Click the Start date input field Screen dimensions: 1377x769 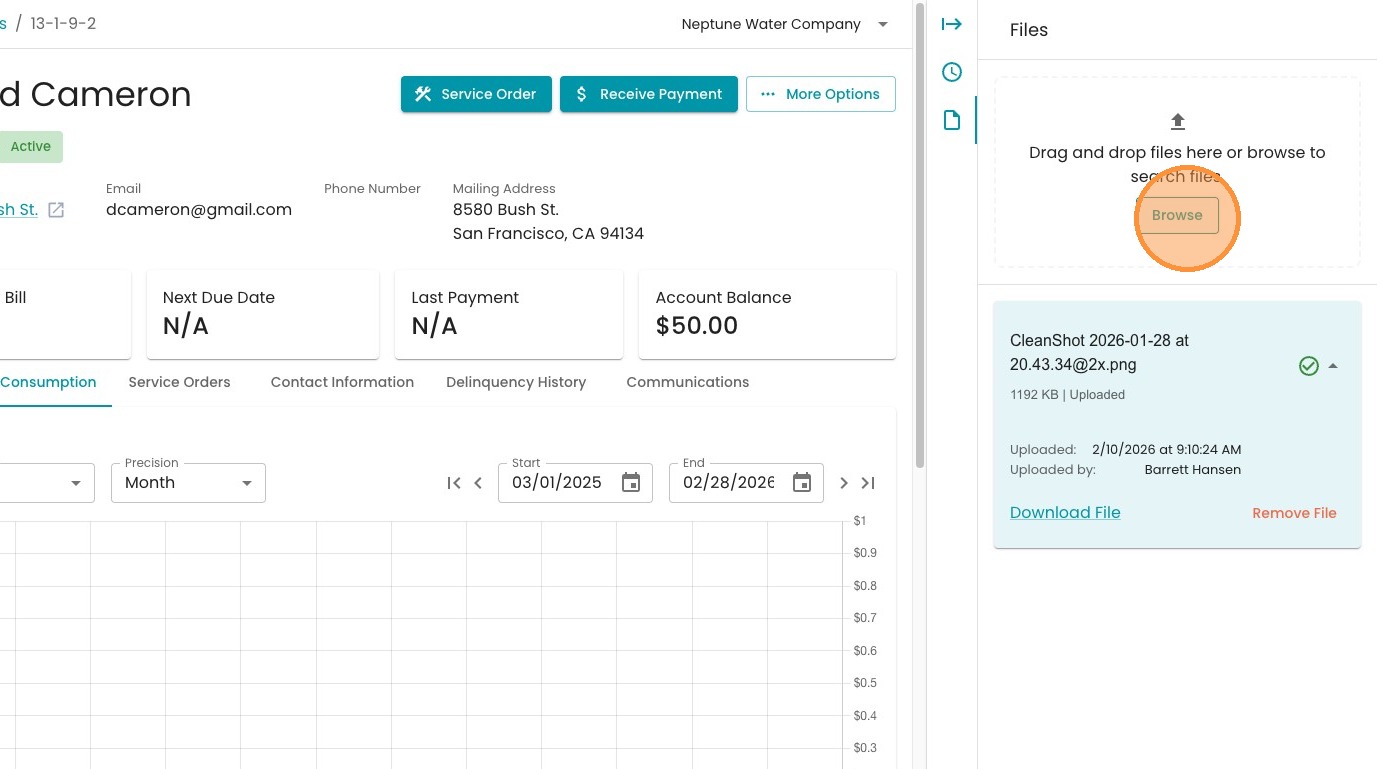(557, 483)
